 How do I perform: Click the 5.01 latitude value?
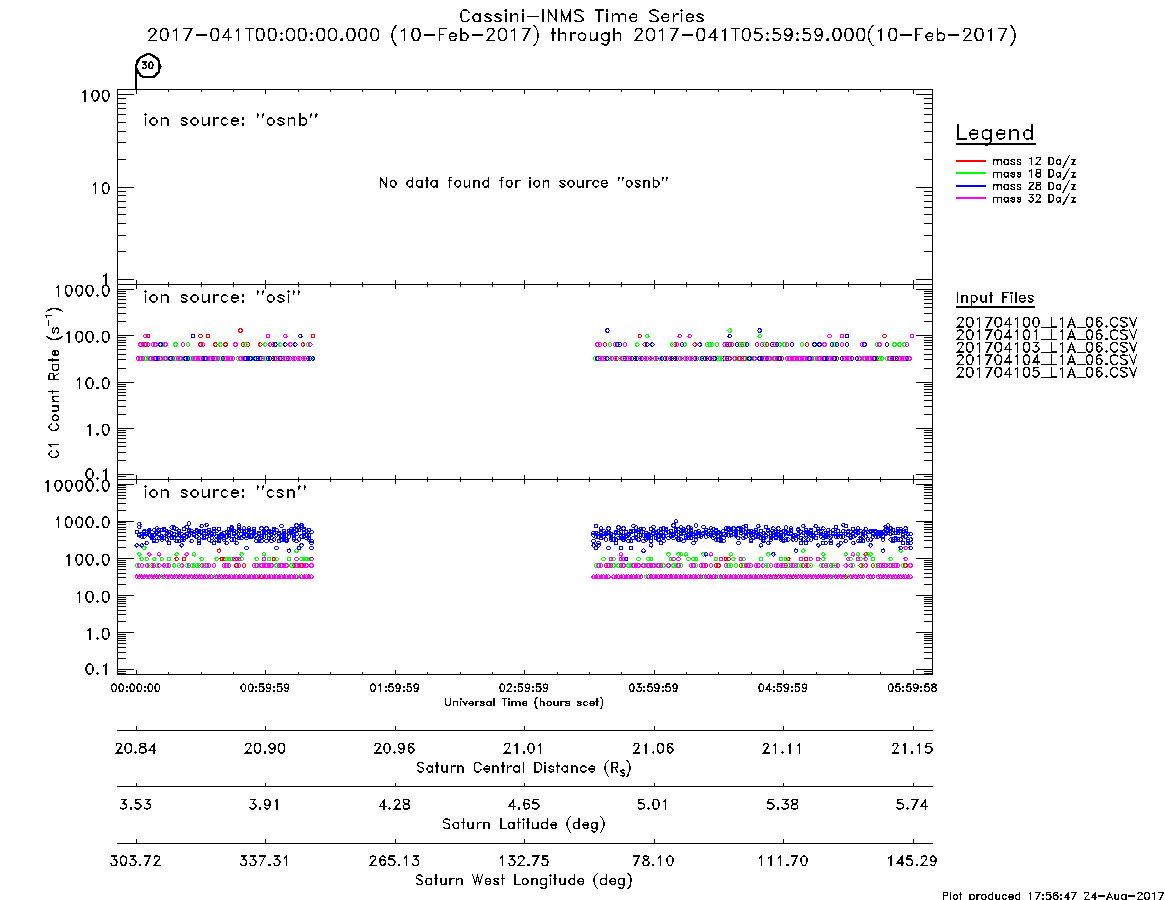pyautogui.click(x=653, y=805)
